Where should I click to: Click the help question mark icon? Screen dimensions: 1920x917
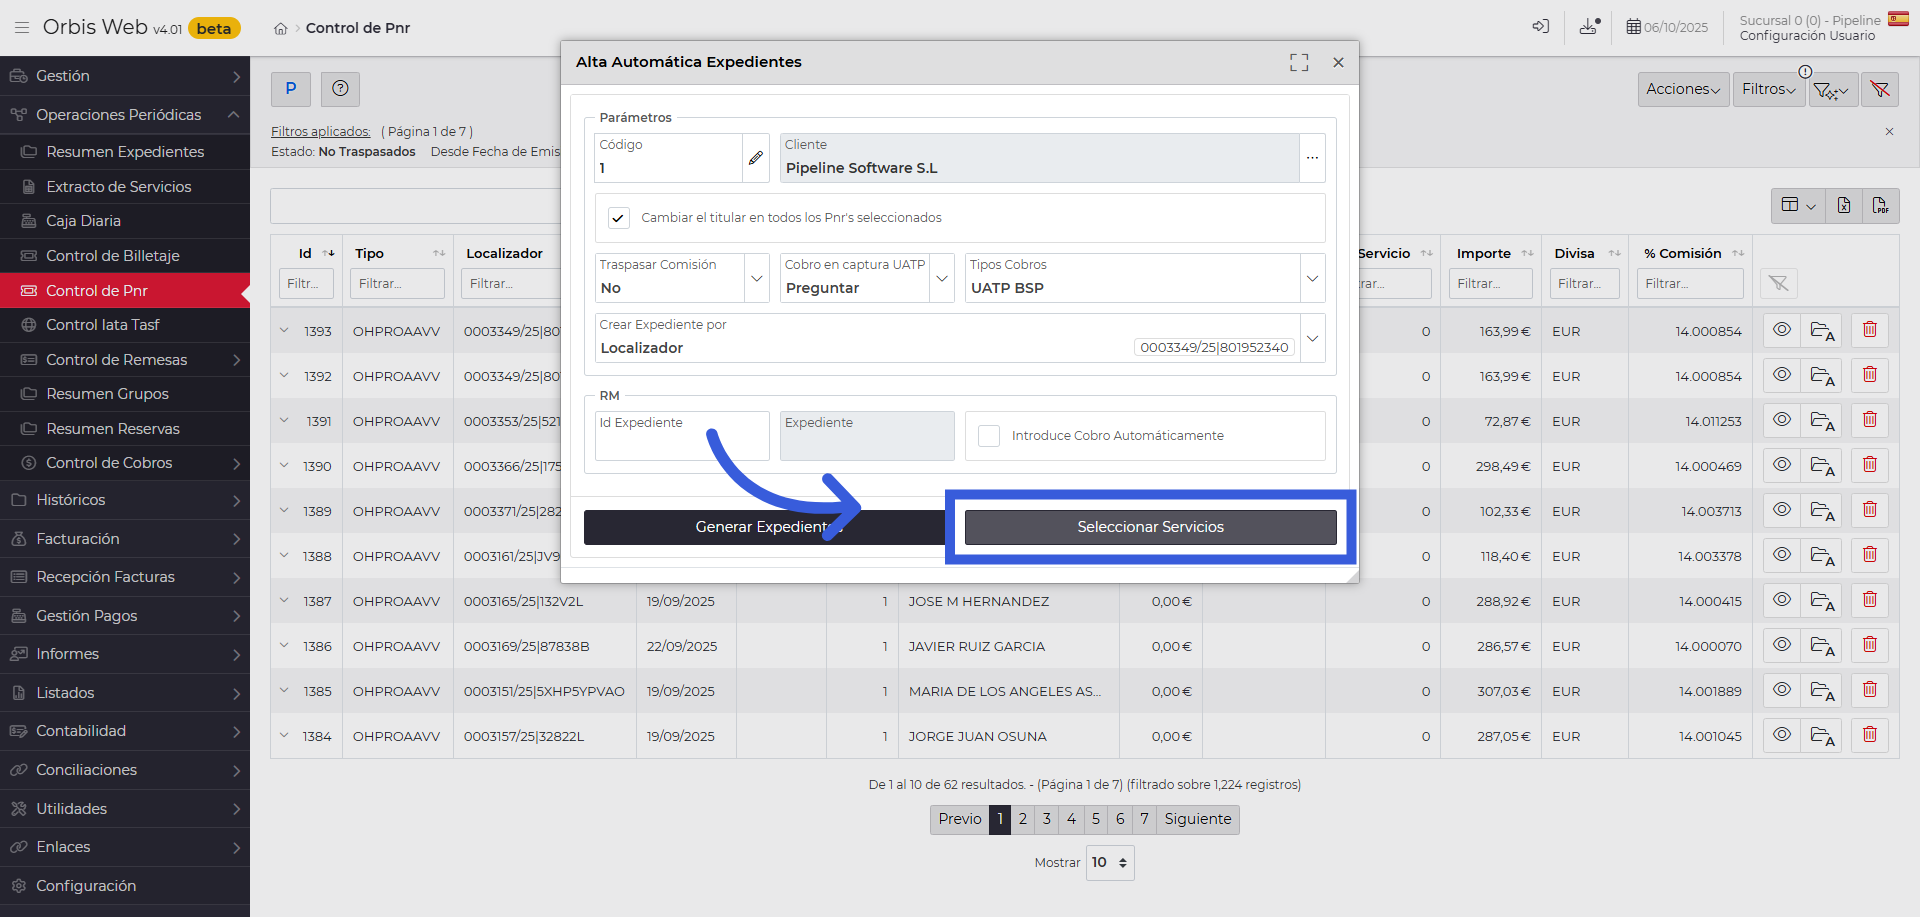(340, 89)
